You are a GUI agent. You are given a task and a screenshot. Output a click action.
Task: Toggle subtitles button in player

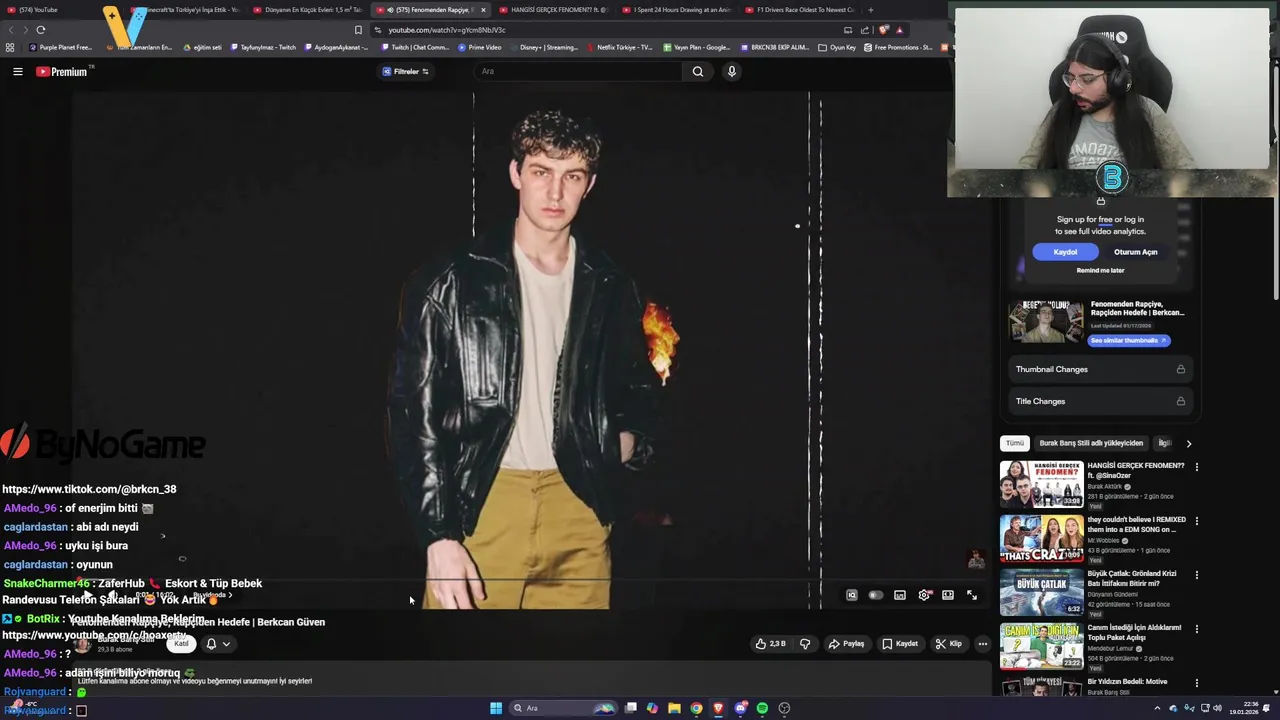coord(900,595)
